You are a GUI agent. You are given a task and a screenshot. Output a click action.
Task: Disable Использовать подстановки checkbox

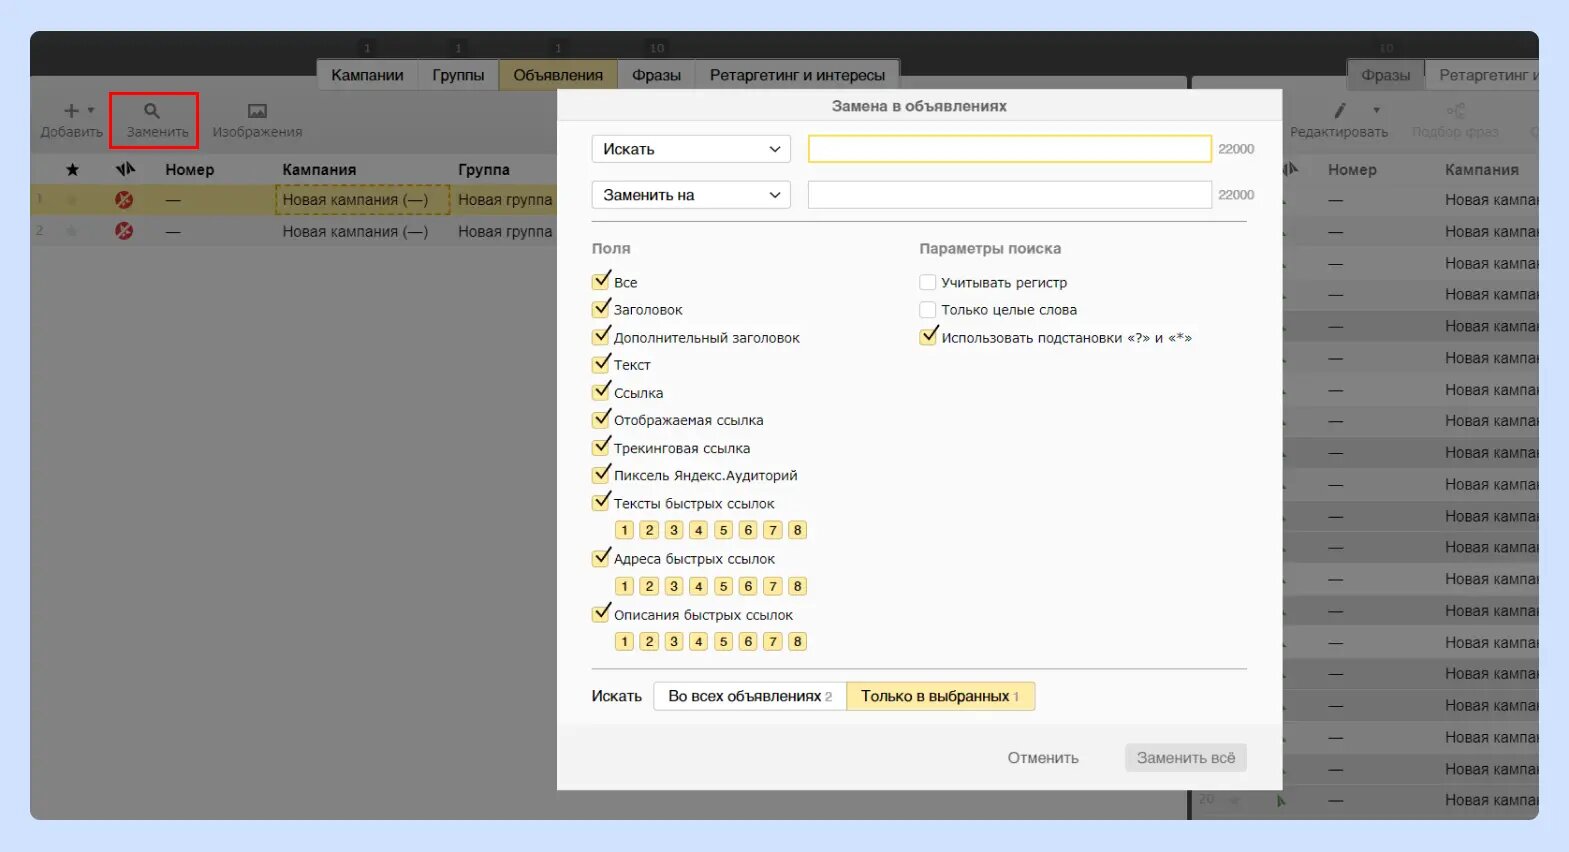click(x=929, y=337)
